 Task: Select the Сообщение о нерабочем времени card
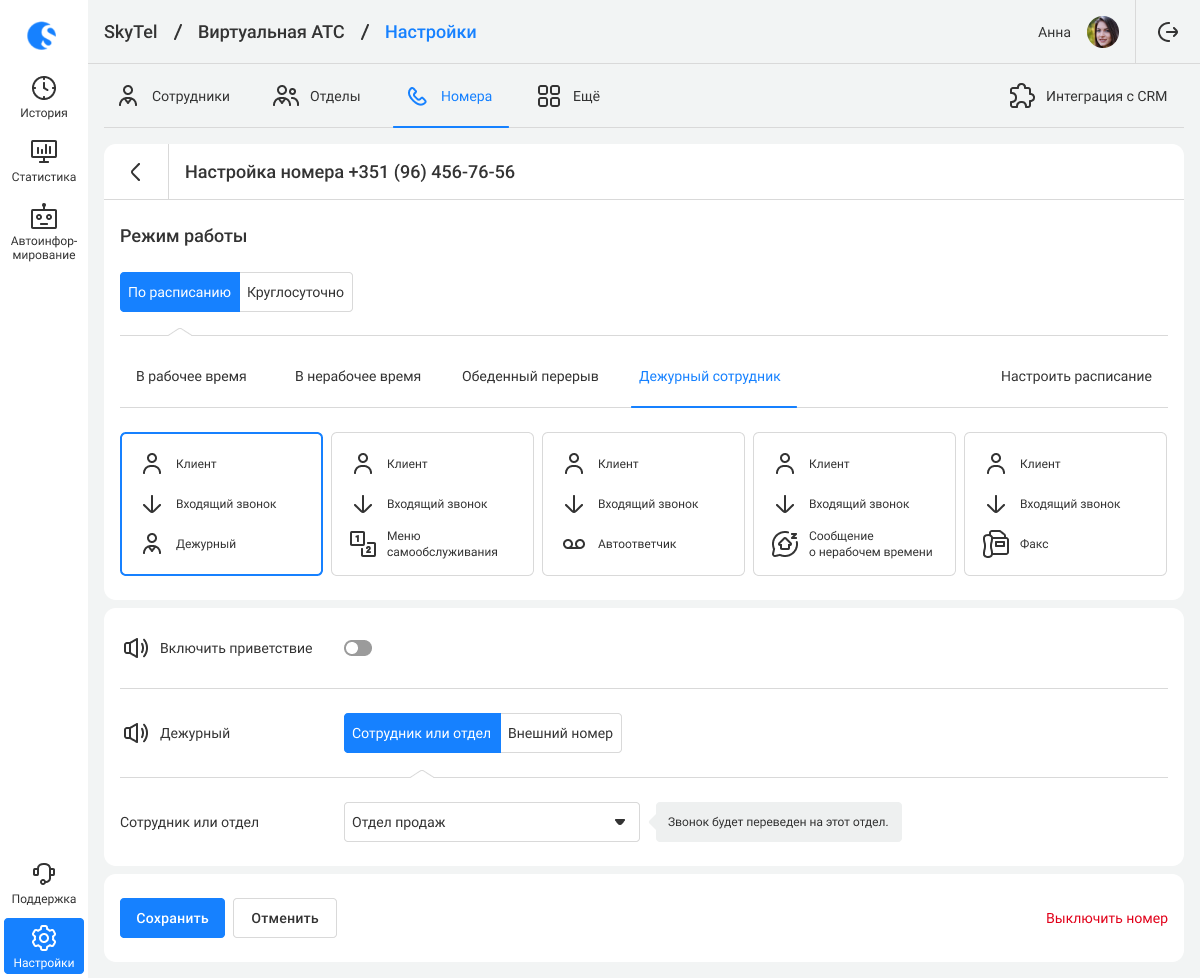854,504
